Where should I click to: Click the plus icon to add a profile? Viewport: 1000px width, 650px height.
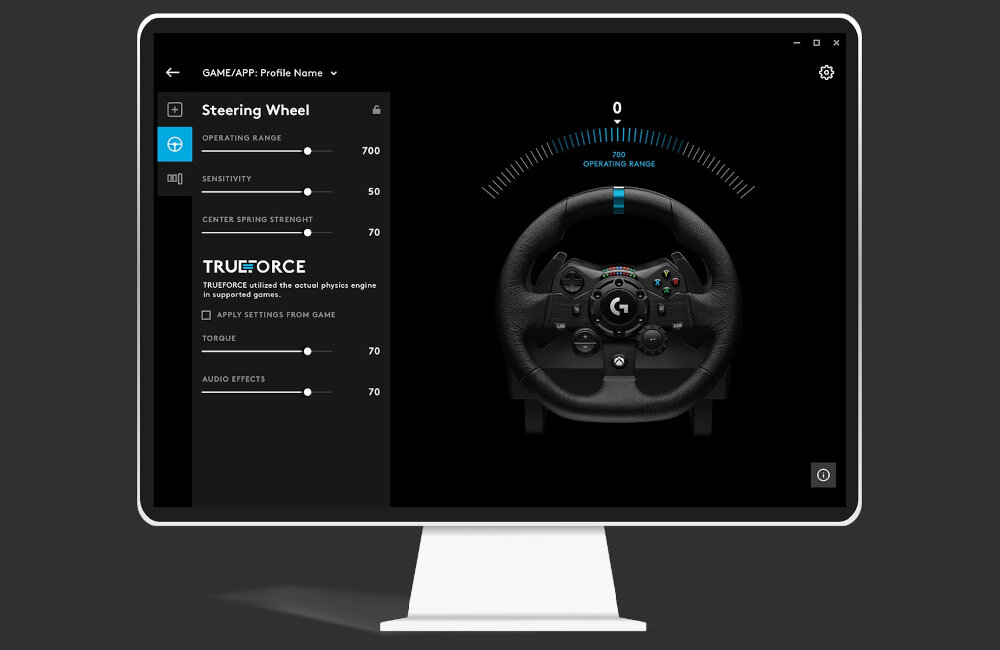[x=174, y=107]
